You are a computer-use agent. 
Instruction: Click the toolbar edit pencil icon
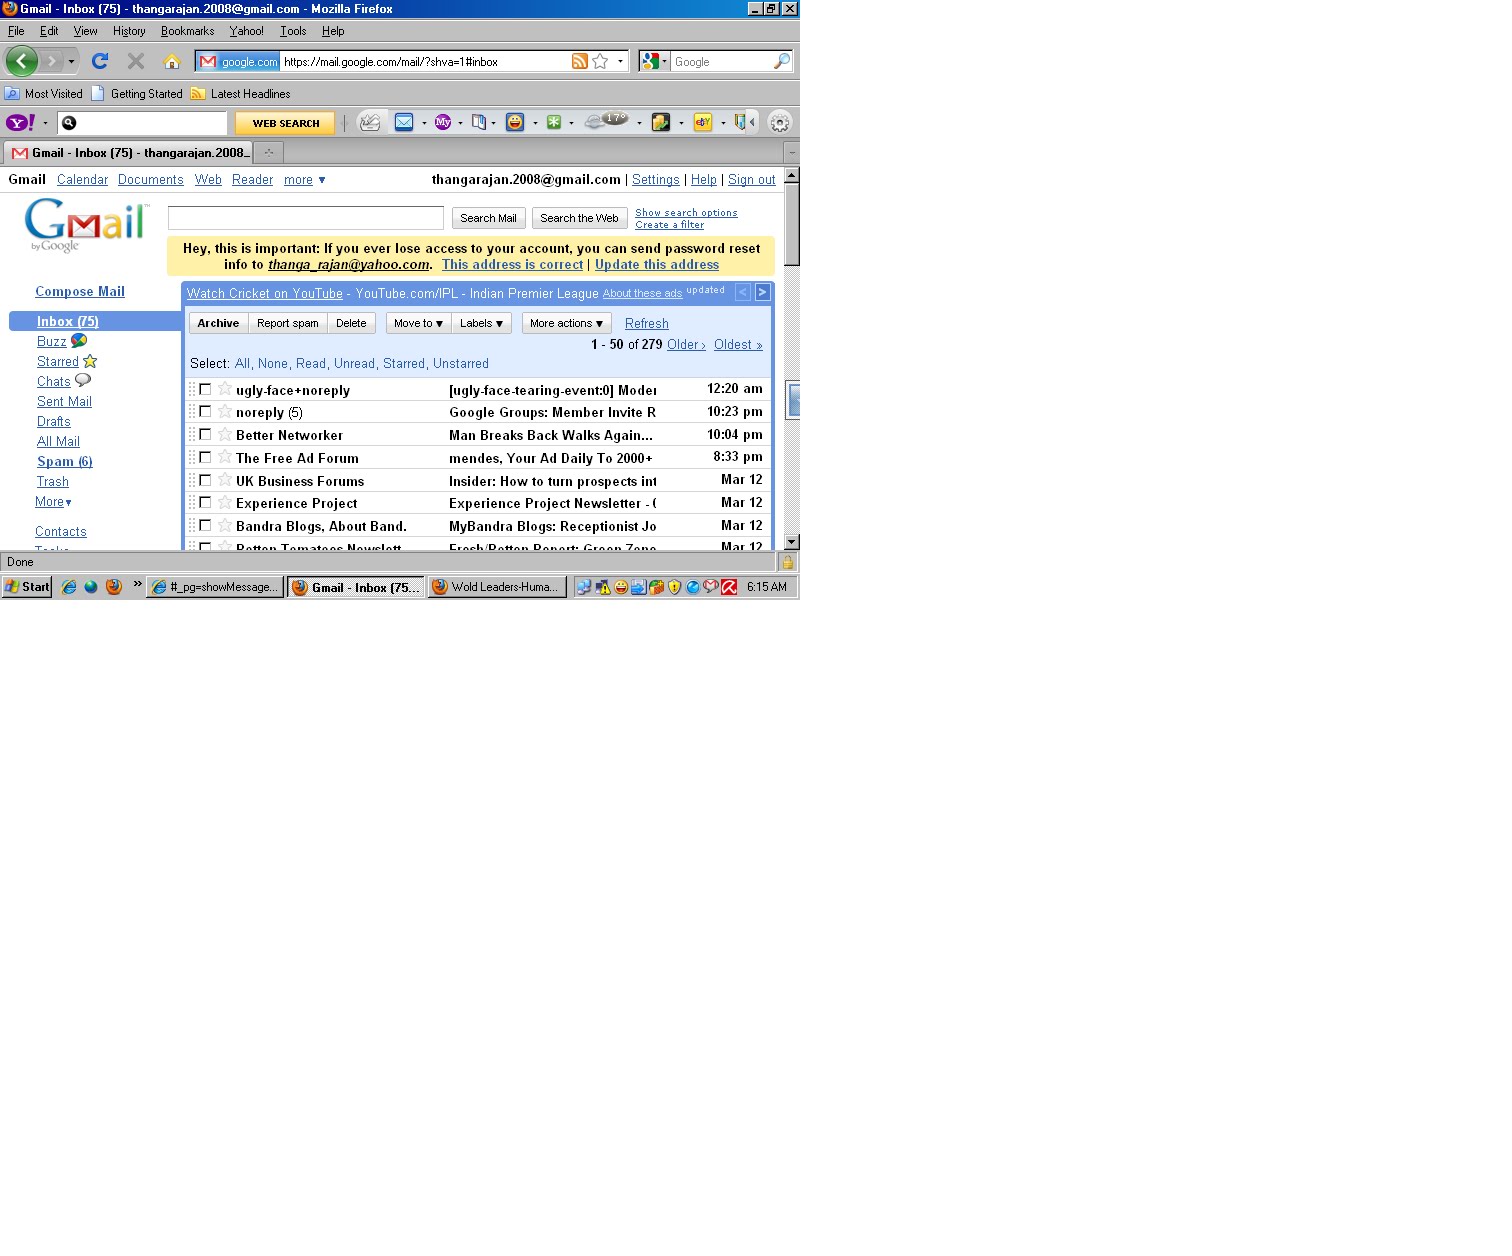[370, 122]
